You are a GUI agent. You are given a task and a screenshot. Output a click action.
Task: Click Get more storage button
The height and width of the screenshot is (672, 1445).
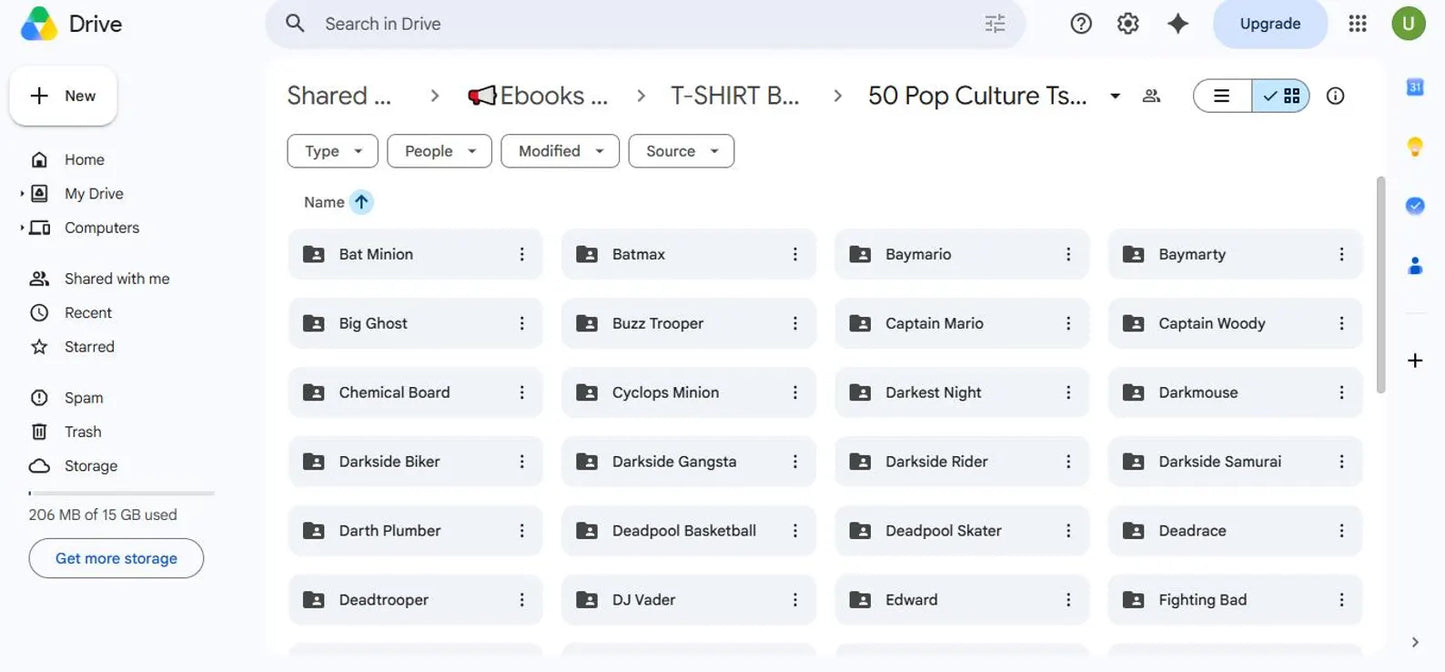tap(116, 558)
